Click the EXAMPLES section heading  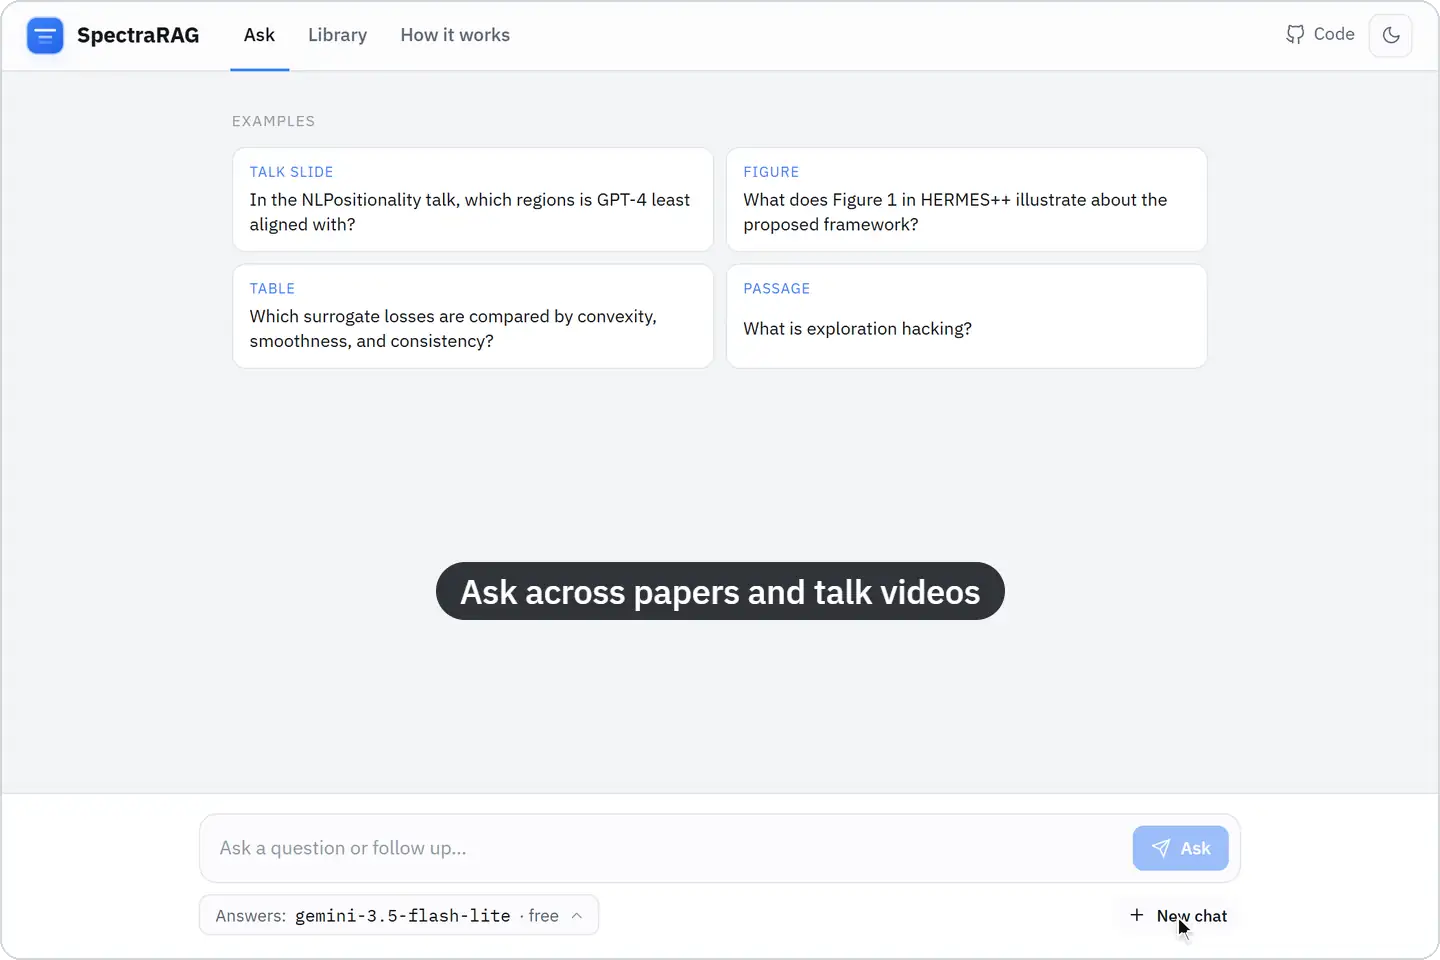tap(274, 121)
